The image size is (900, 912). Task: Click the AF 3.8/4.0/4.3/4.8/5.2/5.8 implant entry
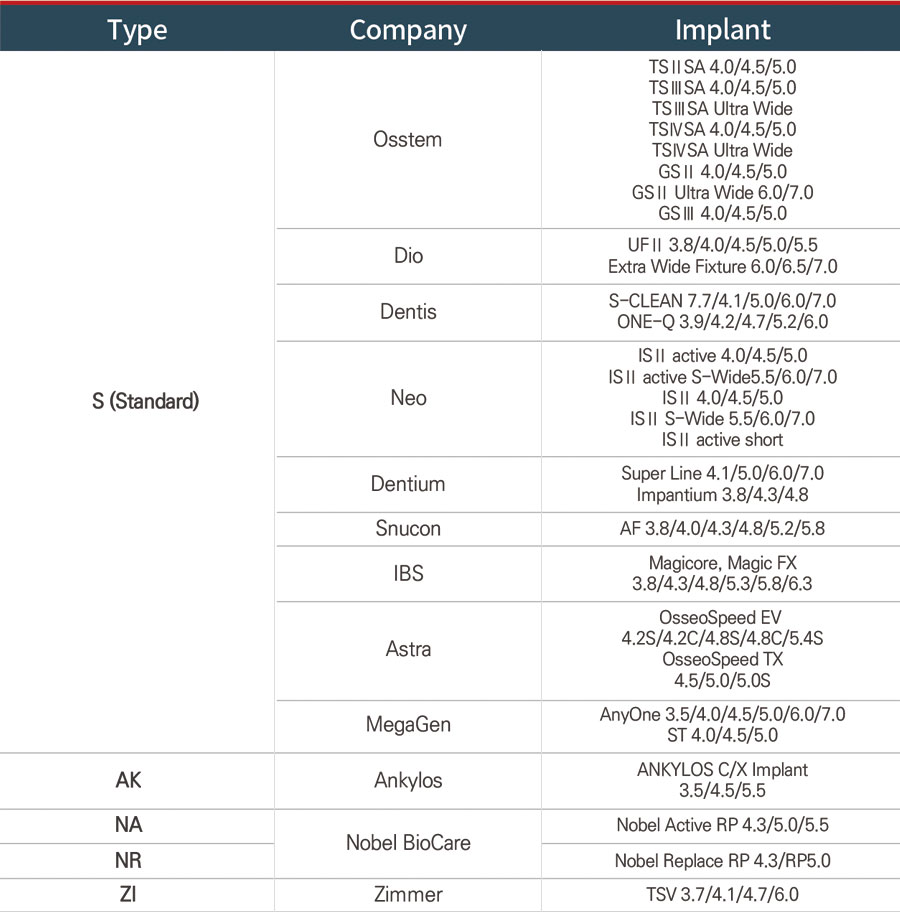(x=722, y=528)
